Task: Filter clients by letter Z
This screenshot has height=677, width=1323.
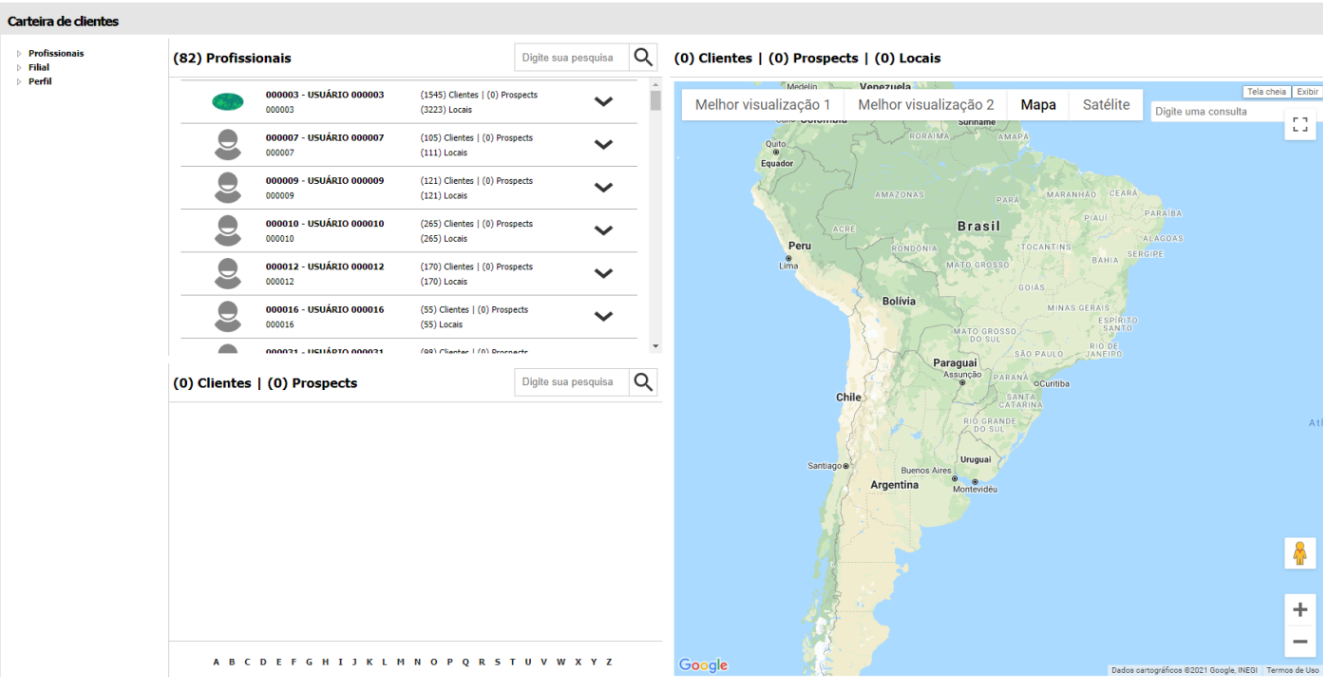Action: [608, 662]
